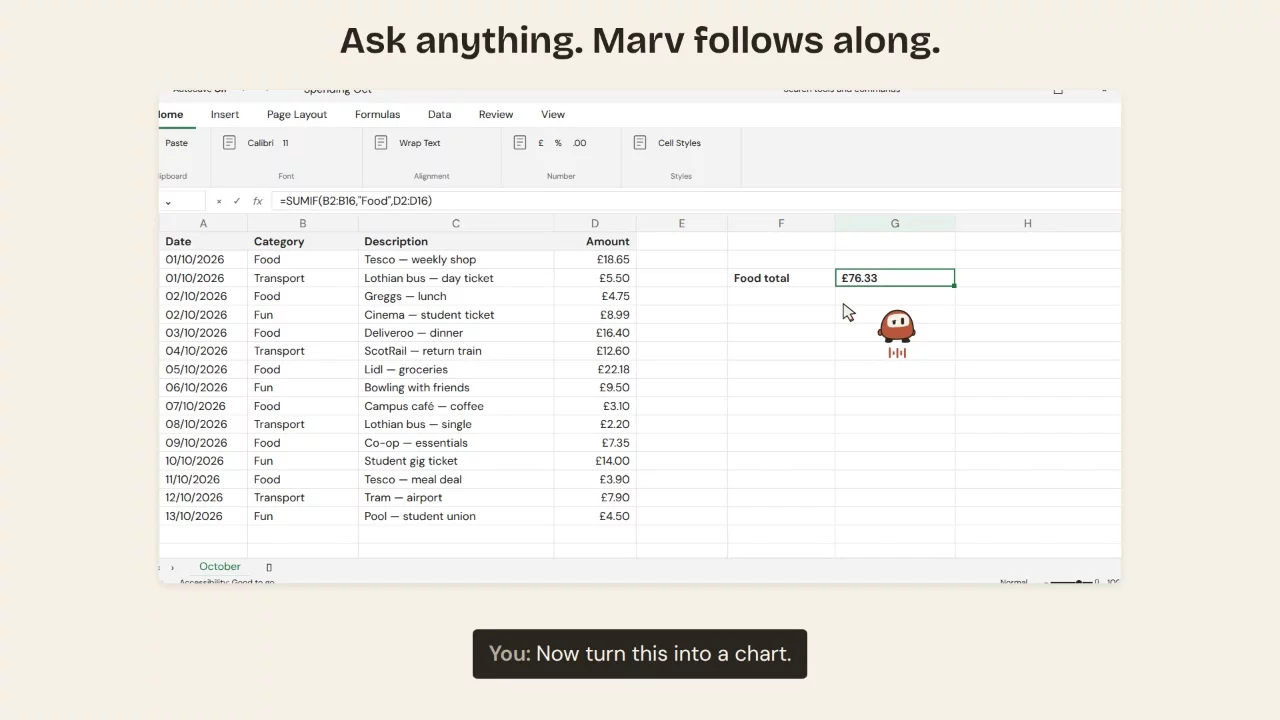Open the Calibri font name dropdown
The image size is (1280, 720).
click(260, 143)
